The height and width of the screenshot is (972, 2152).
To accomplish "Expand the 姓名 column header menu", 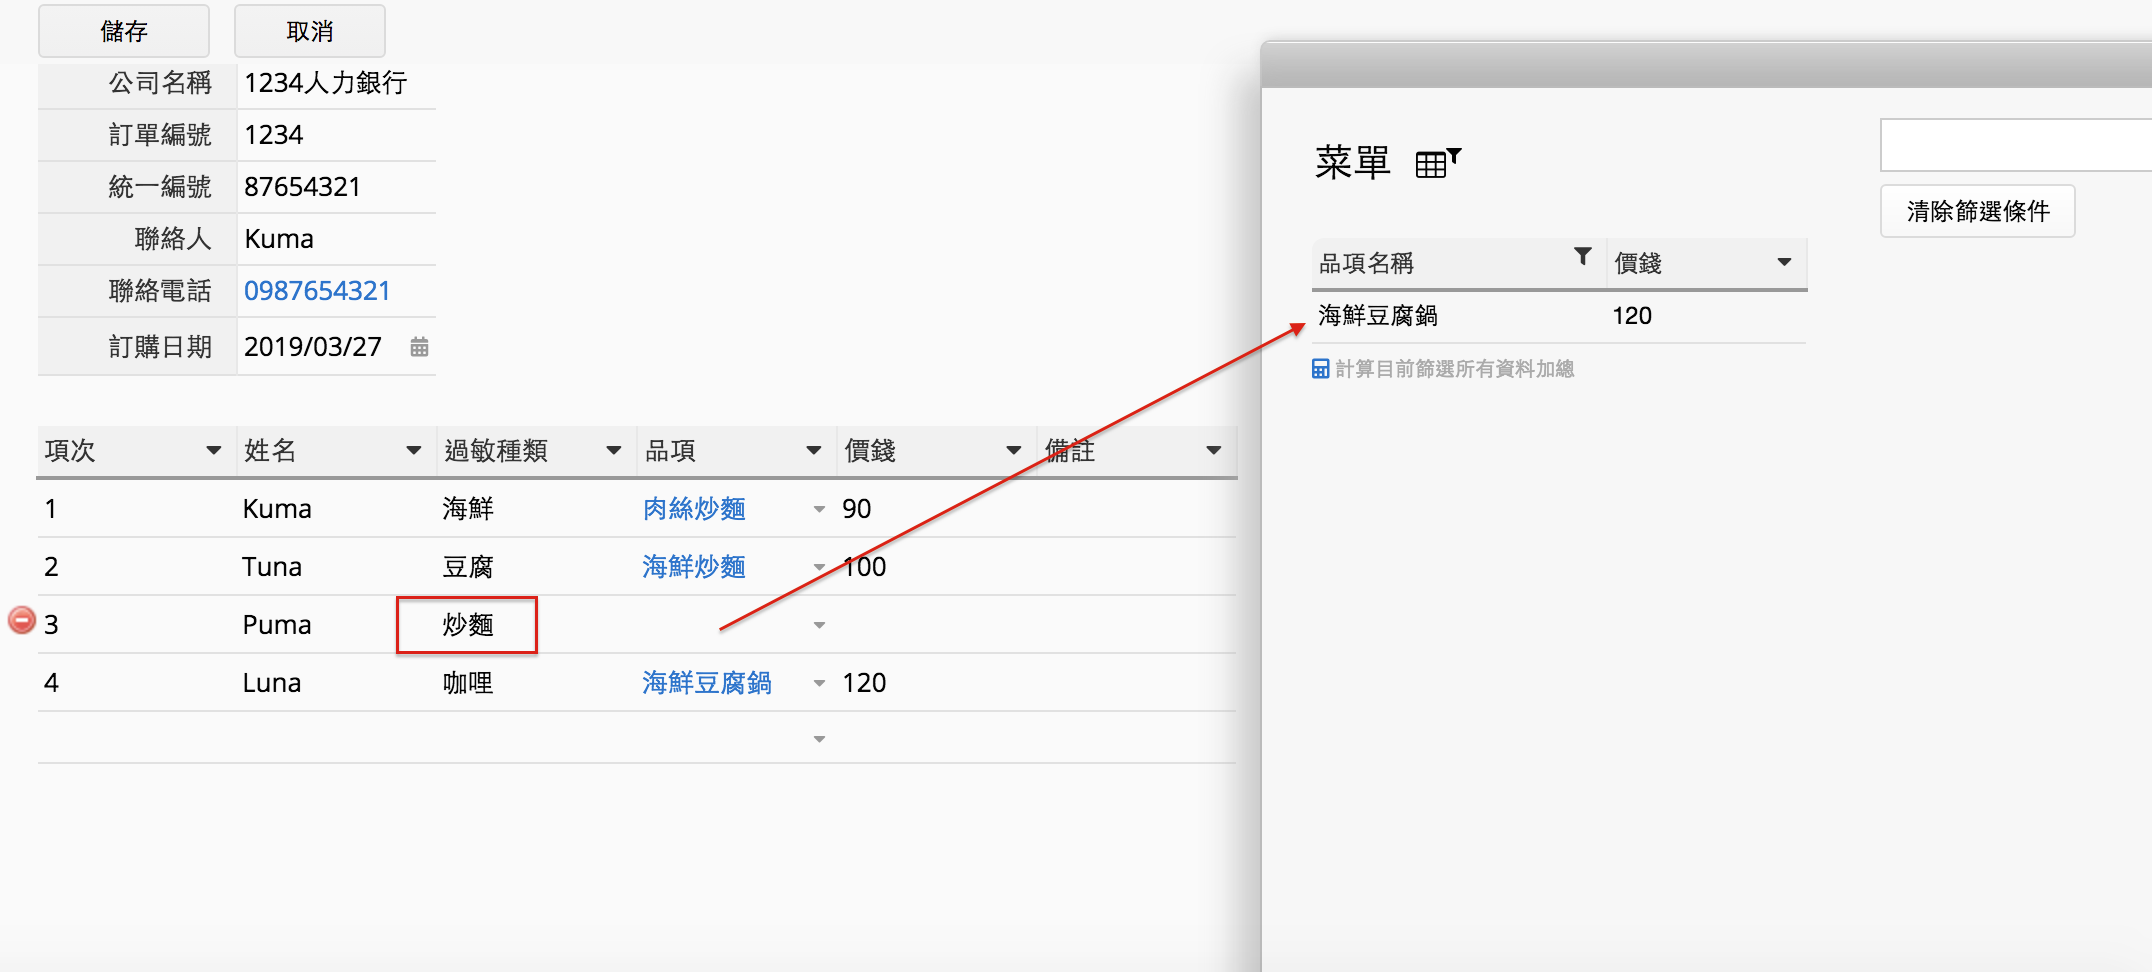I will [x=413, y=451].
